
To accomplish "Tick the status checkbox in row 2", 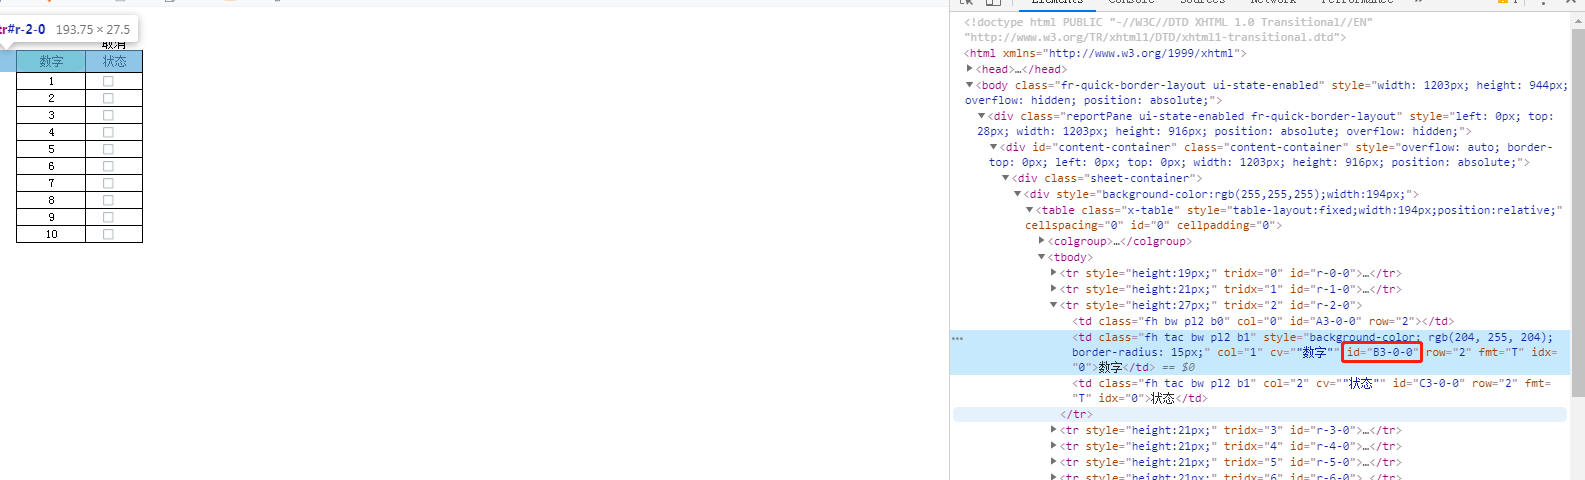I will click(108, 98).
